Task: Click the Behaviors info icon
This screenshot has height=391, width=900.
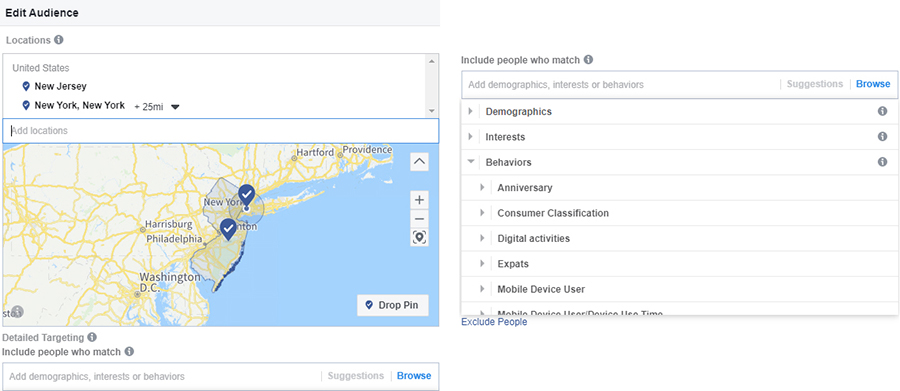Action: pos(883,162)
